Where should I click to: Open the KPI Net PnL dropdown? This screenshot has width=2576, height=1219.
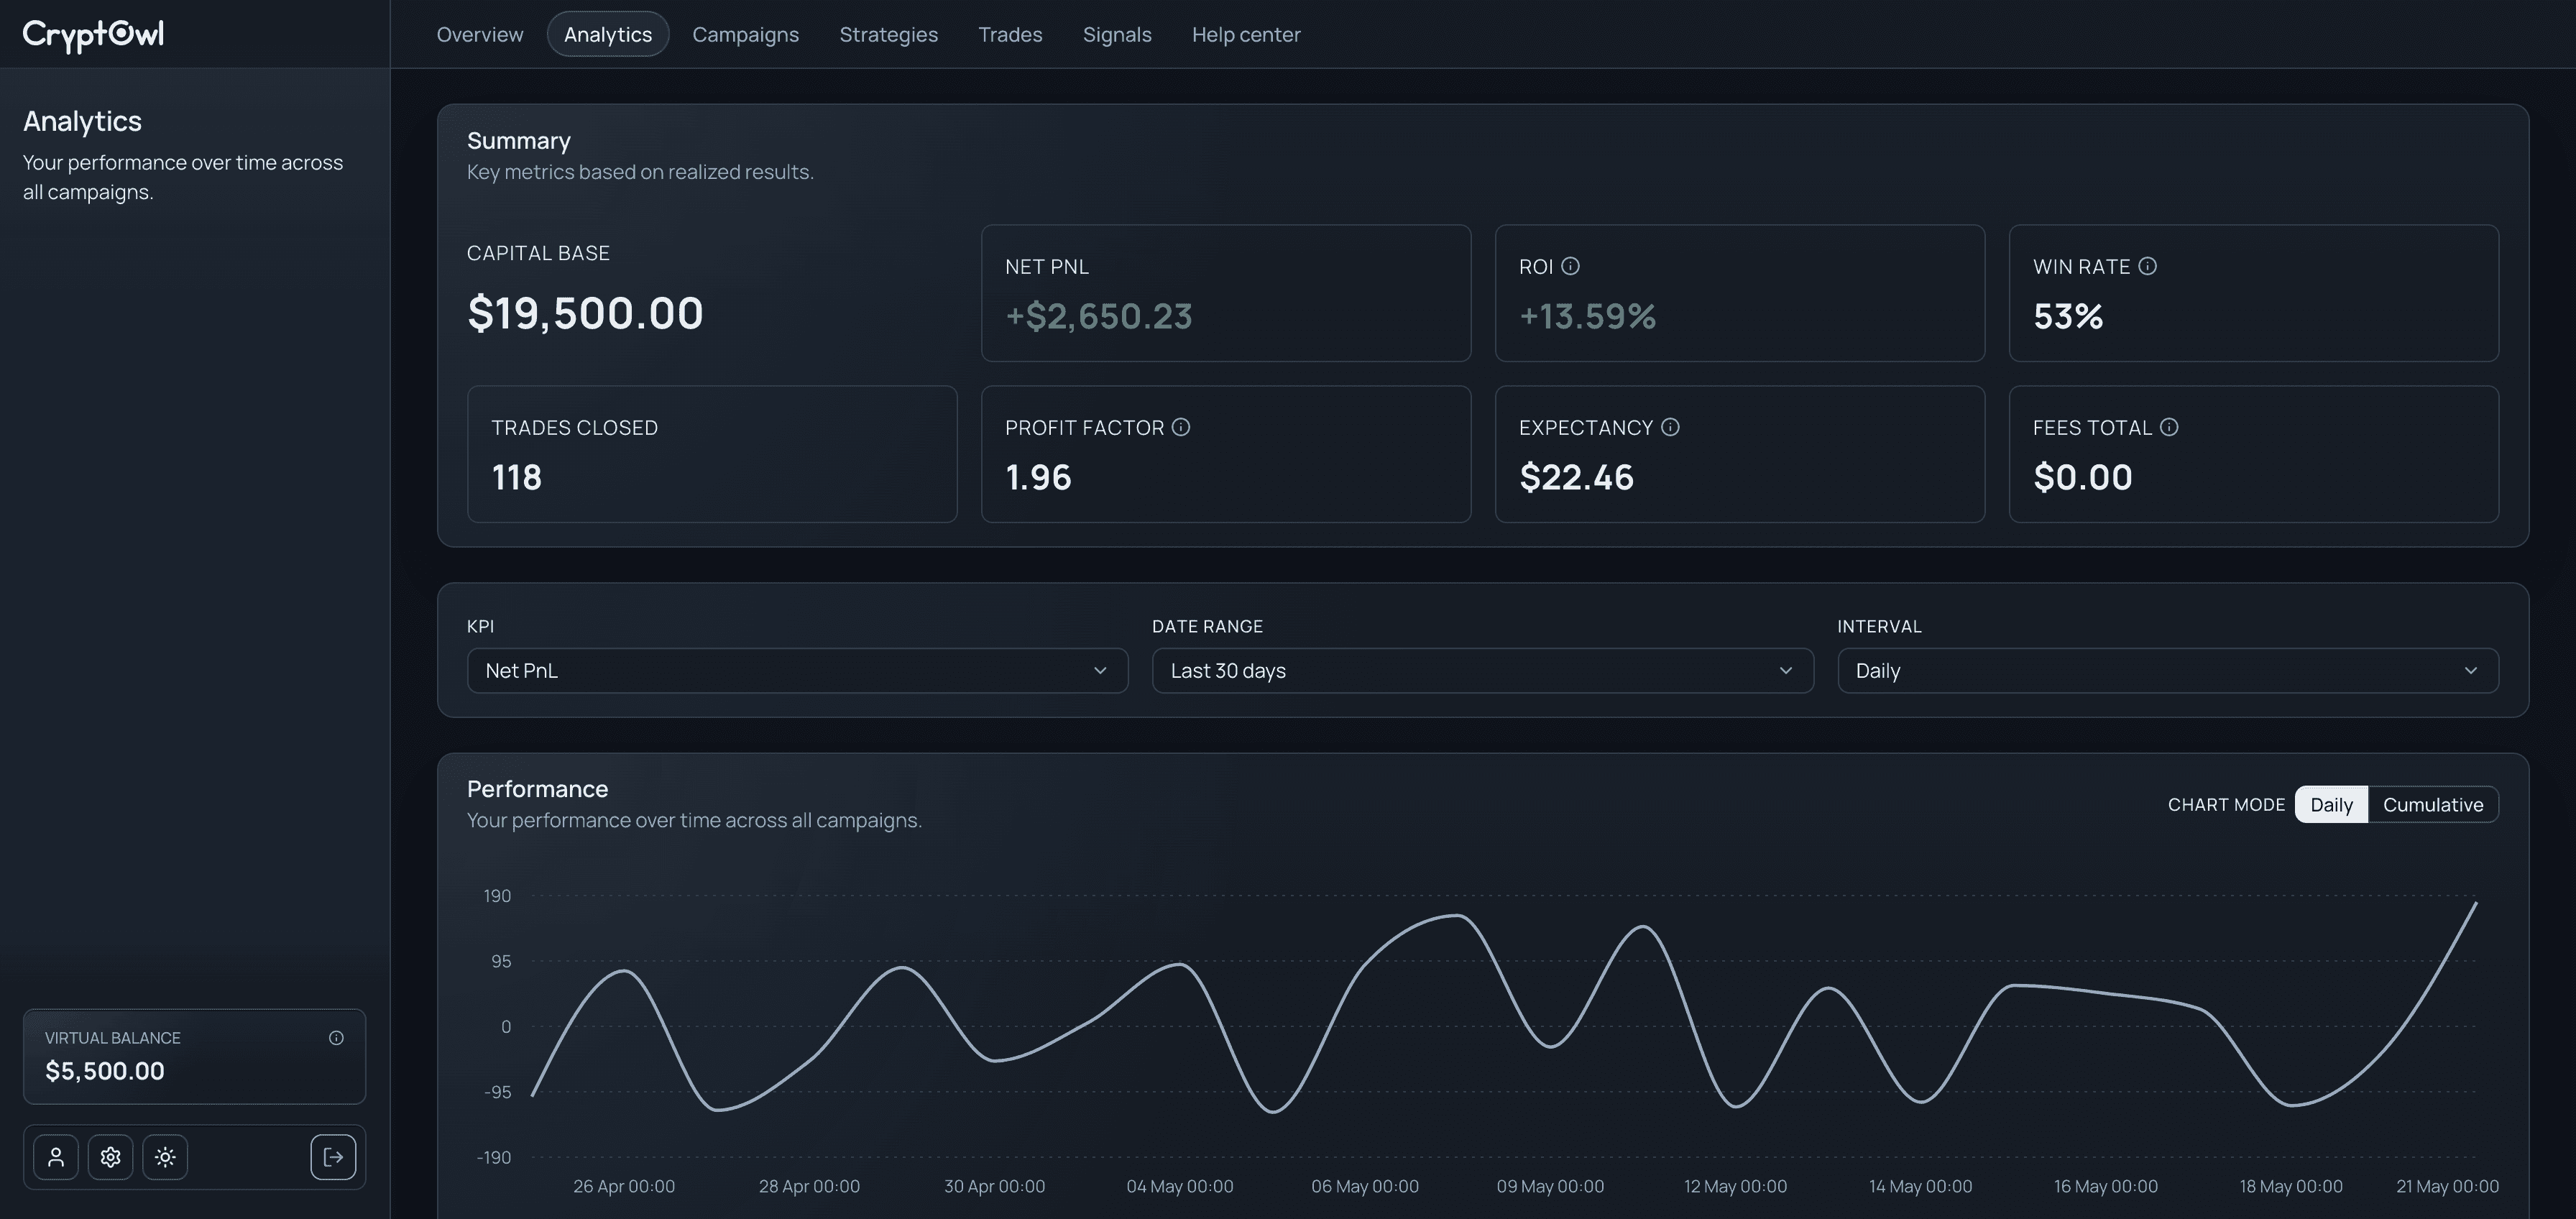[x=797, y=671]
